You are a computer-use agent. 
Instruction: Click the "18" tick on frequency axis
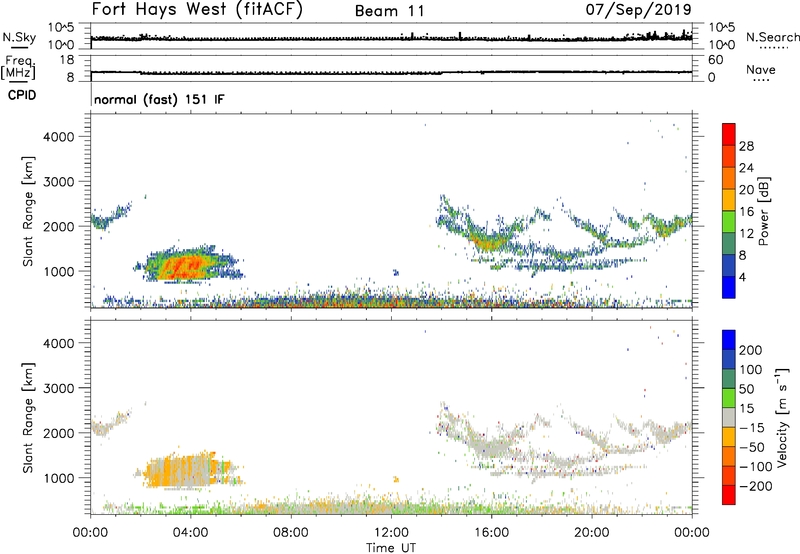click(x=67, y=60)
